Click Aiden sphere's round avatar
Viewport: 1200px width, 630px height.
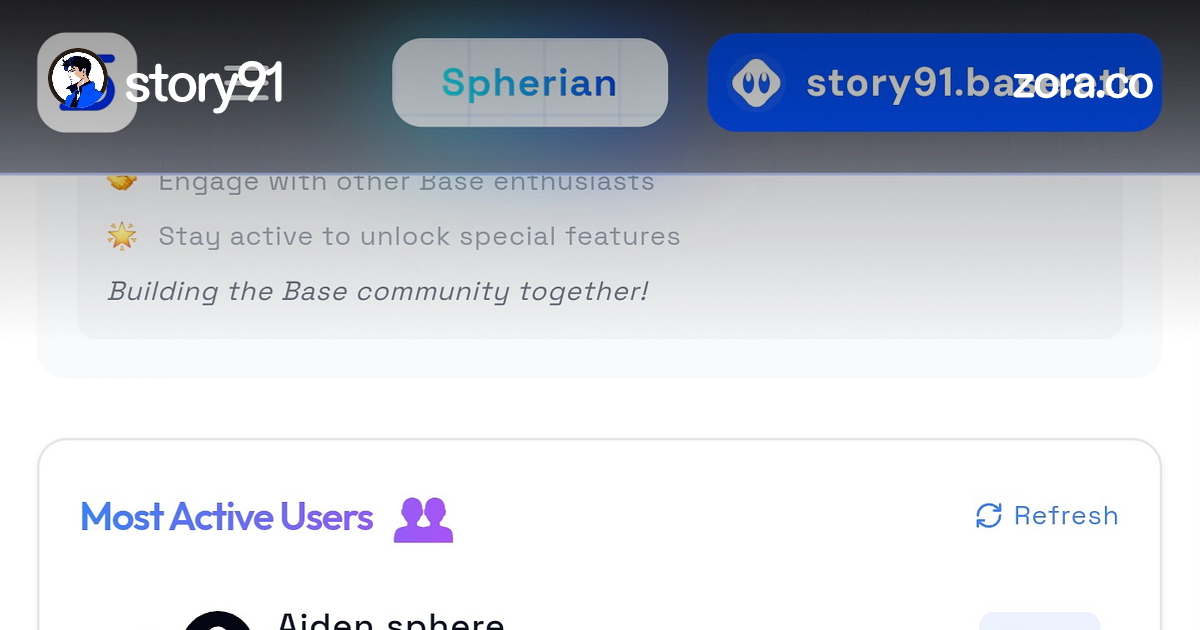pos(217,621)
